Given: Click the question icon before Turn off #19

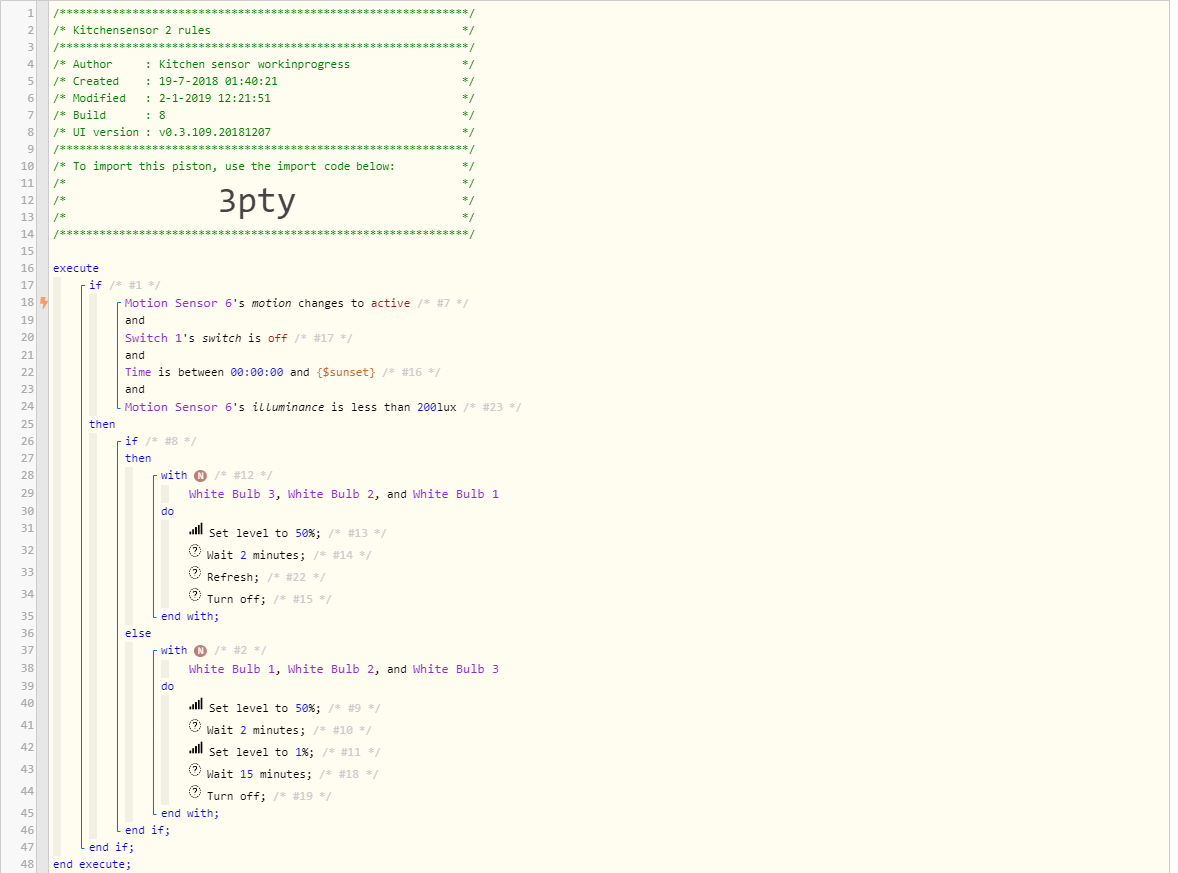Looking at the screenshot, I should pyautogui.click(x=195, y=792).
